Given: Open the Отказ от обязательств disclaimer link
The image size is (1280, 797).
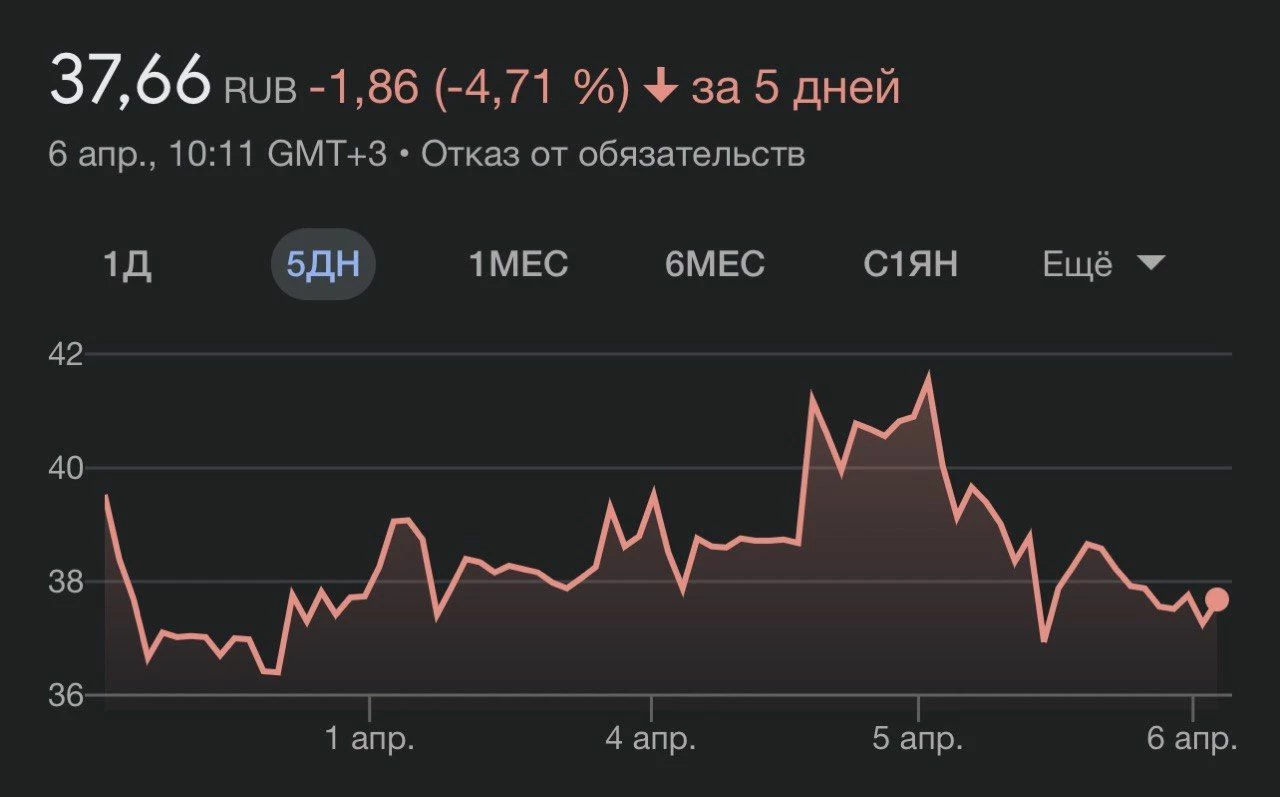Looking at the screenshot, I should click(x=613, y=155).
